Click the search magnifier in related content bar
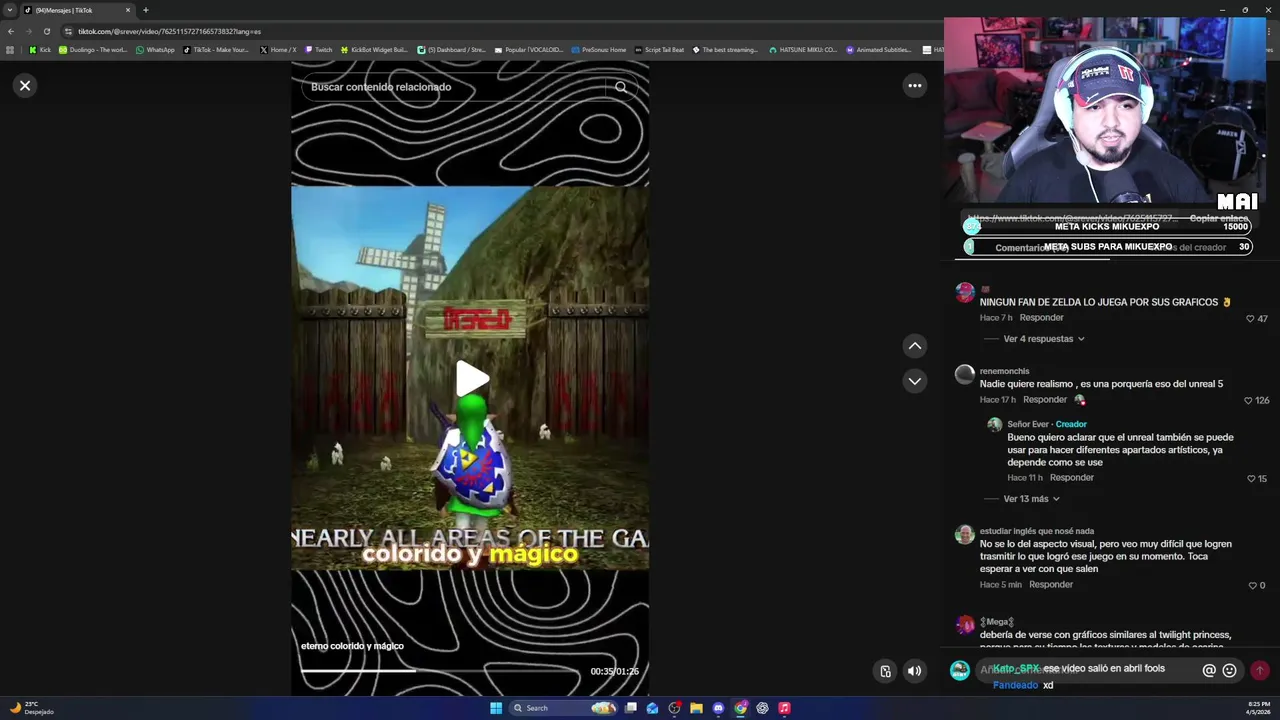The image size is (1280, 720). click(x=621, y=87)
